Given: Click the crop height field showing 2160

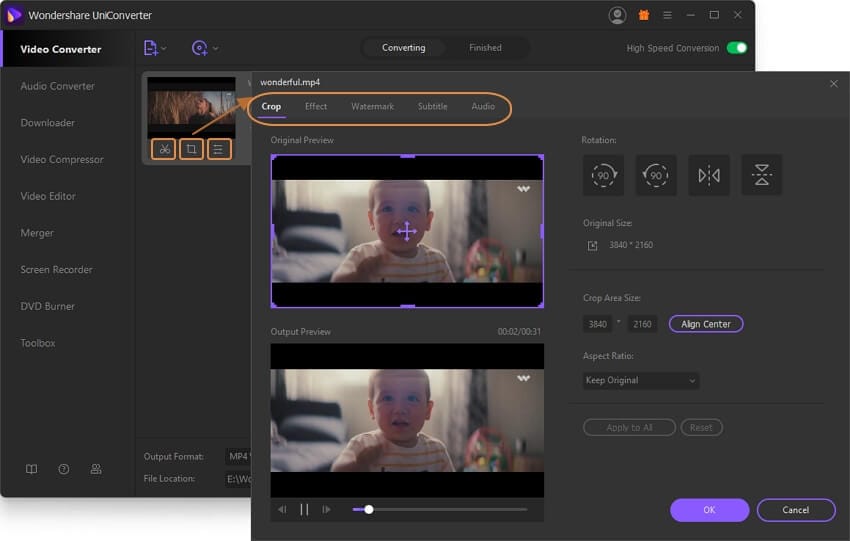Looking at the screenshot, I should [x=642, y=324].
